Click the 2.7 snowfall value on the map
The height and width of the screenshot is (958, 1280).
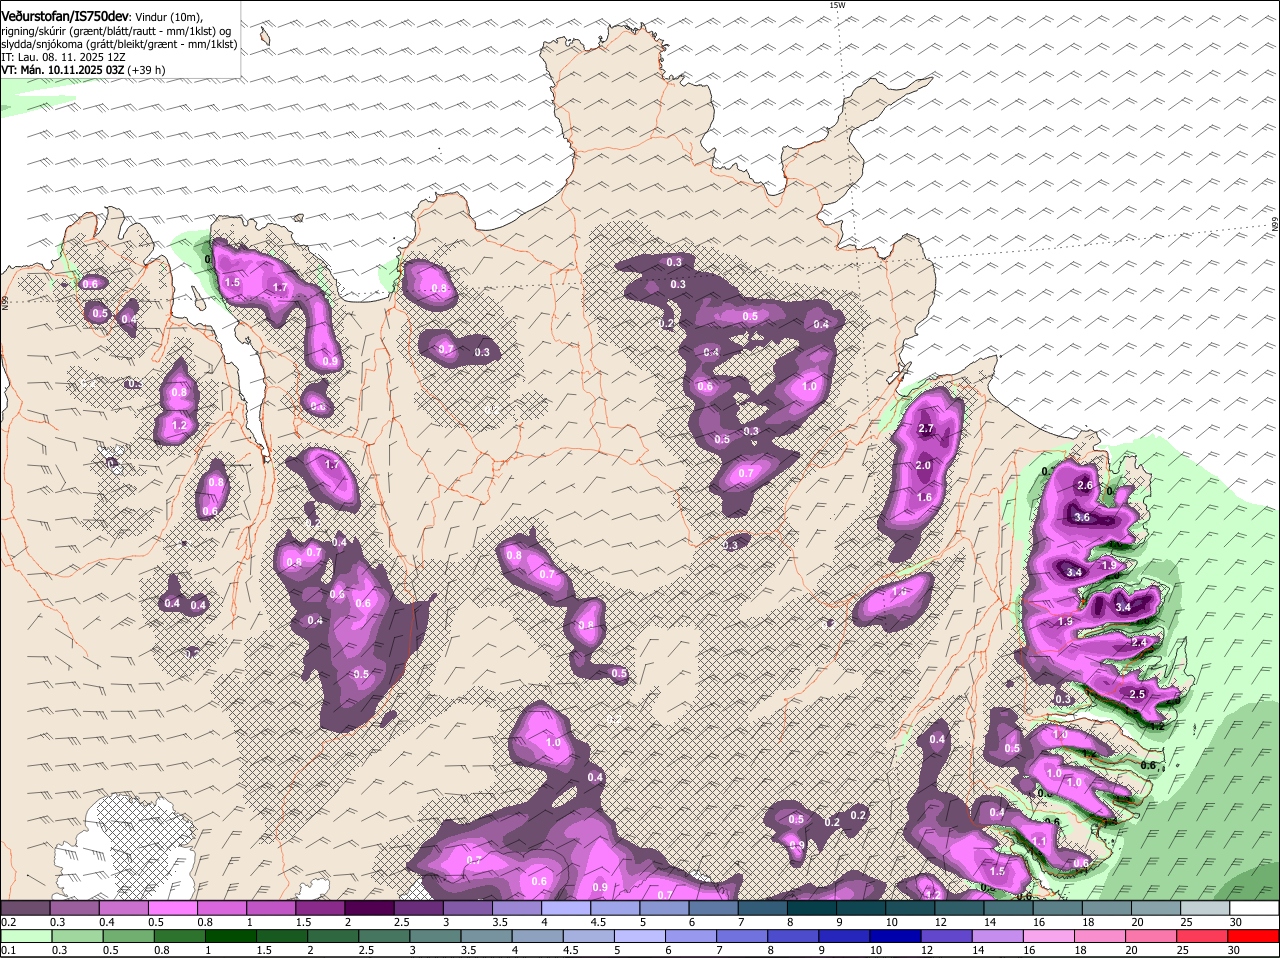coord(925,429)
